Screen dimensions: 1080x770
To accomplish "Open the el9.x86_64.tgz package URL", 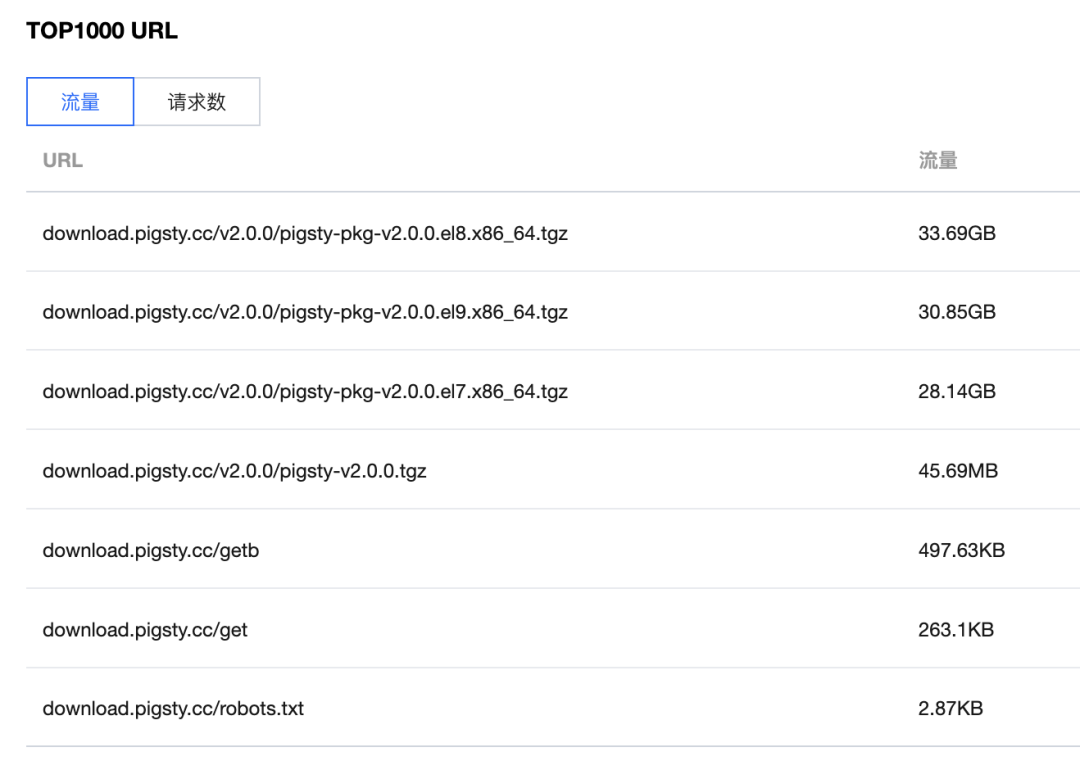I will 305,312.
